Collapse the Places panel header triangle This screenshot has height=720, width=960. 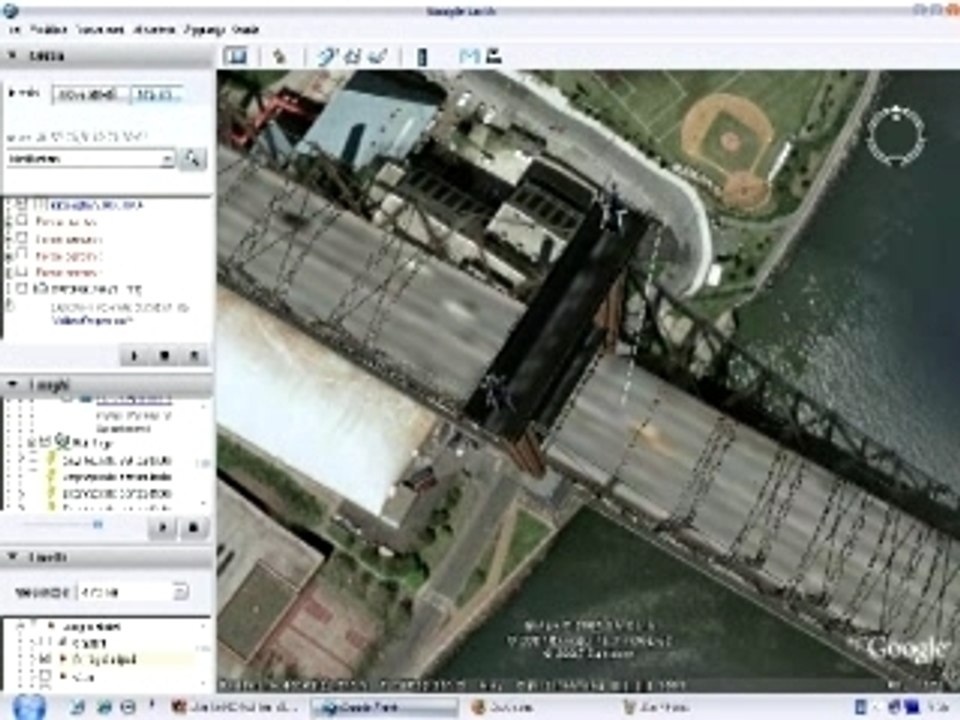(12, 384)
